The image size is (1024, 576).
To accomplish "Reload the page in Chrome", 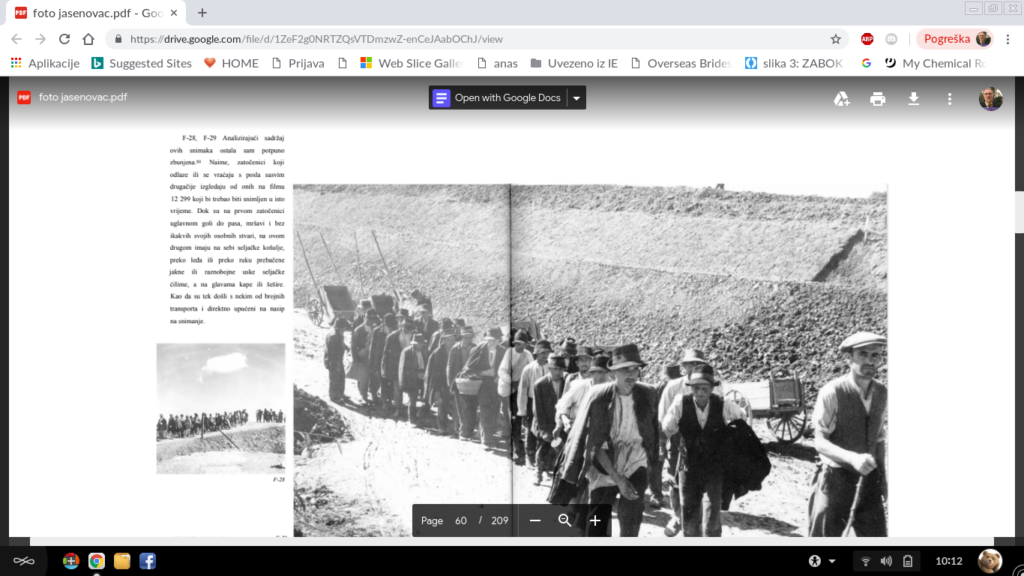I will coord(65,39).
